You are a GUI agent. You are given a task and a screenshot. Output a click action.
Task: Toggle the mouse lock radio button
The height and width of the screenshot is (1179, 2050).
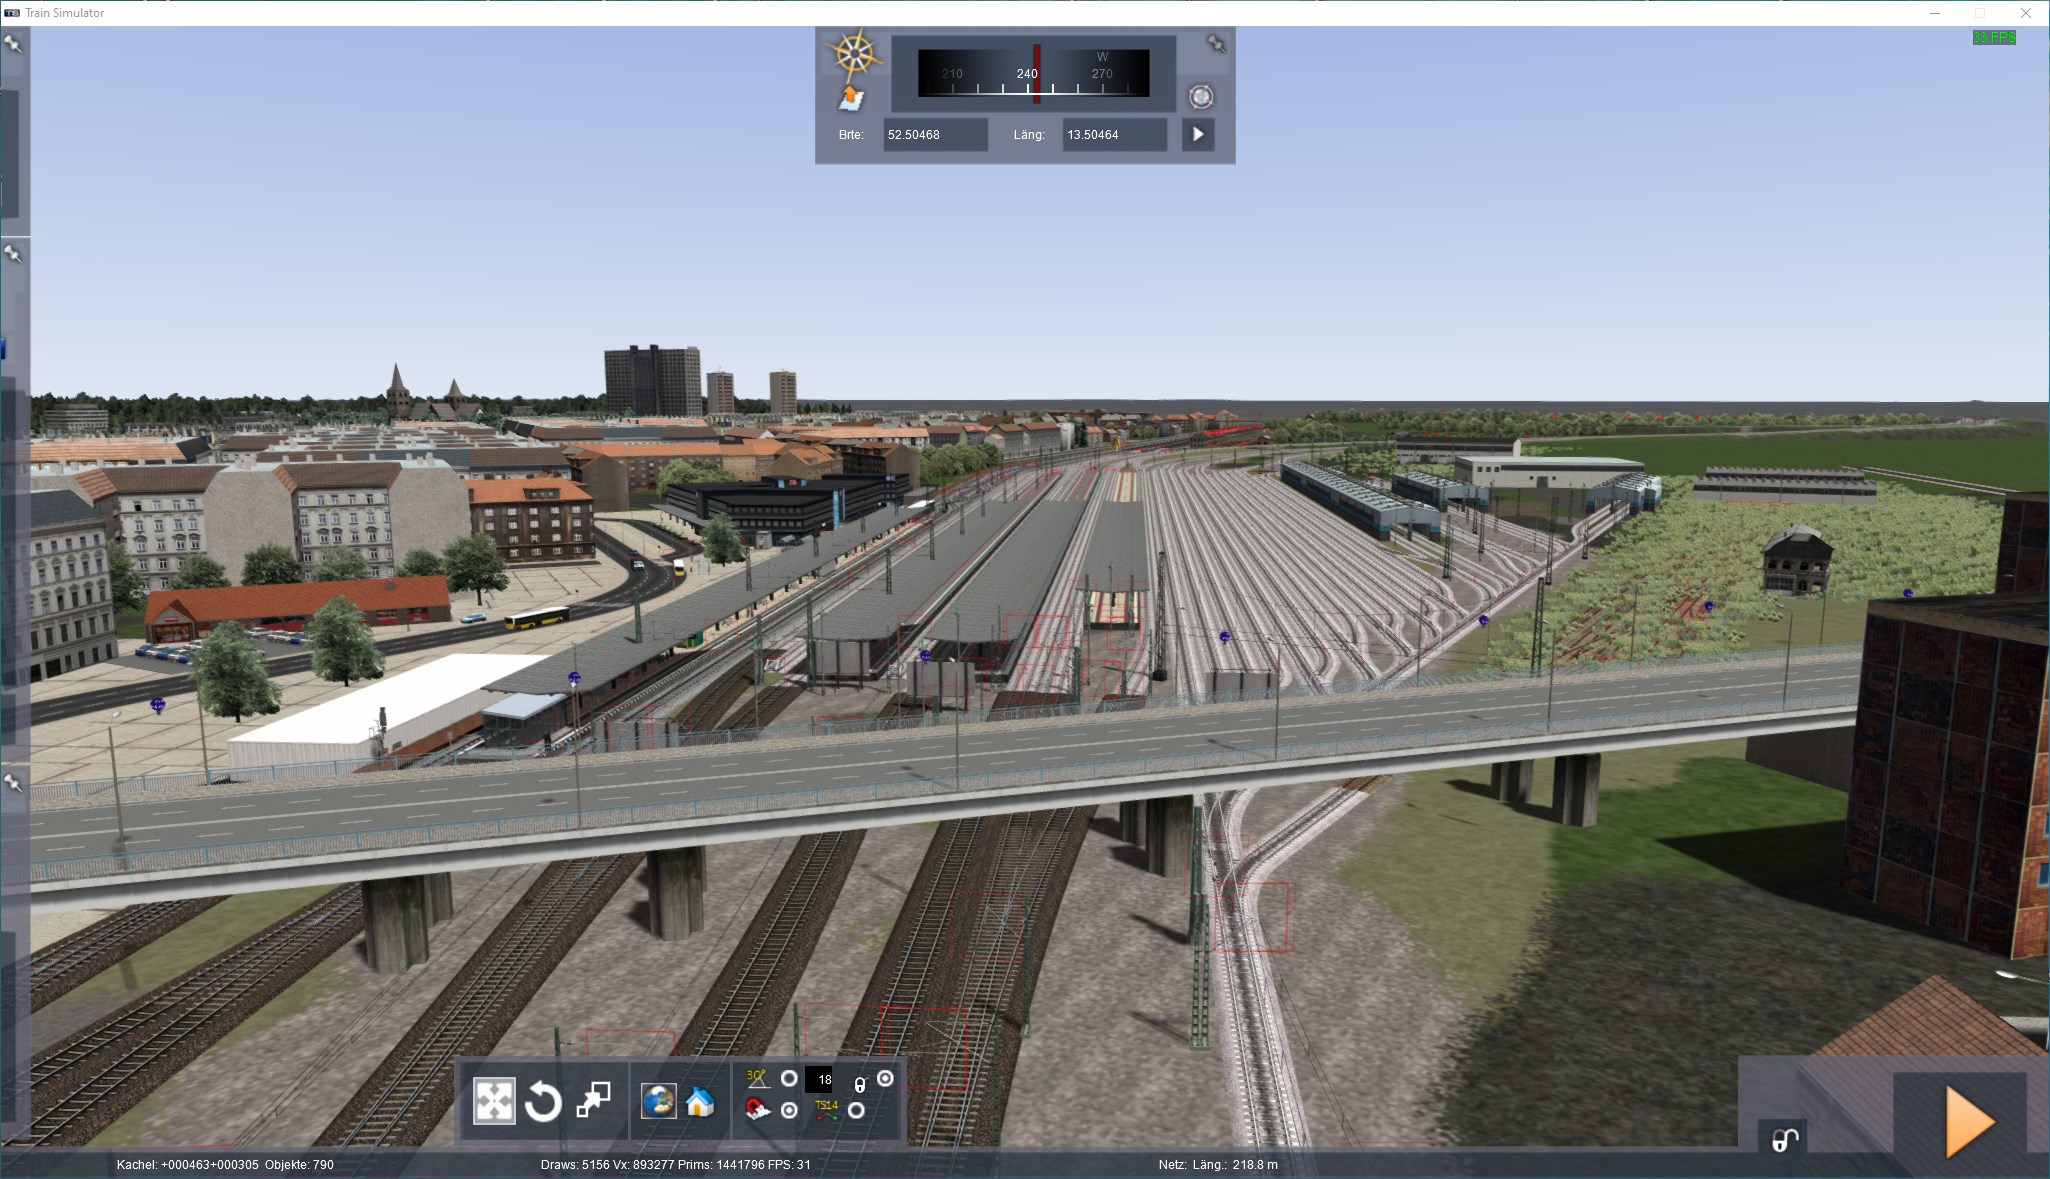(x=885, y=1078)
